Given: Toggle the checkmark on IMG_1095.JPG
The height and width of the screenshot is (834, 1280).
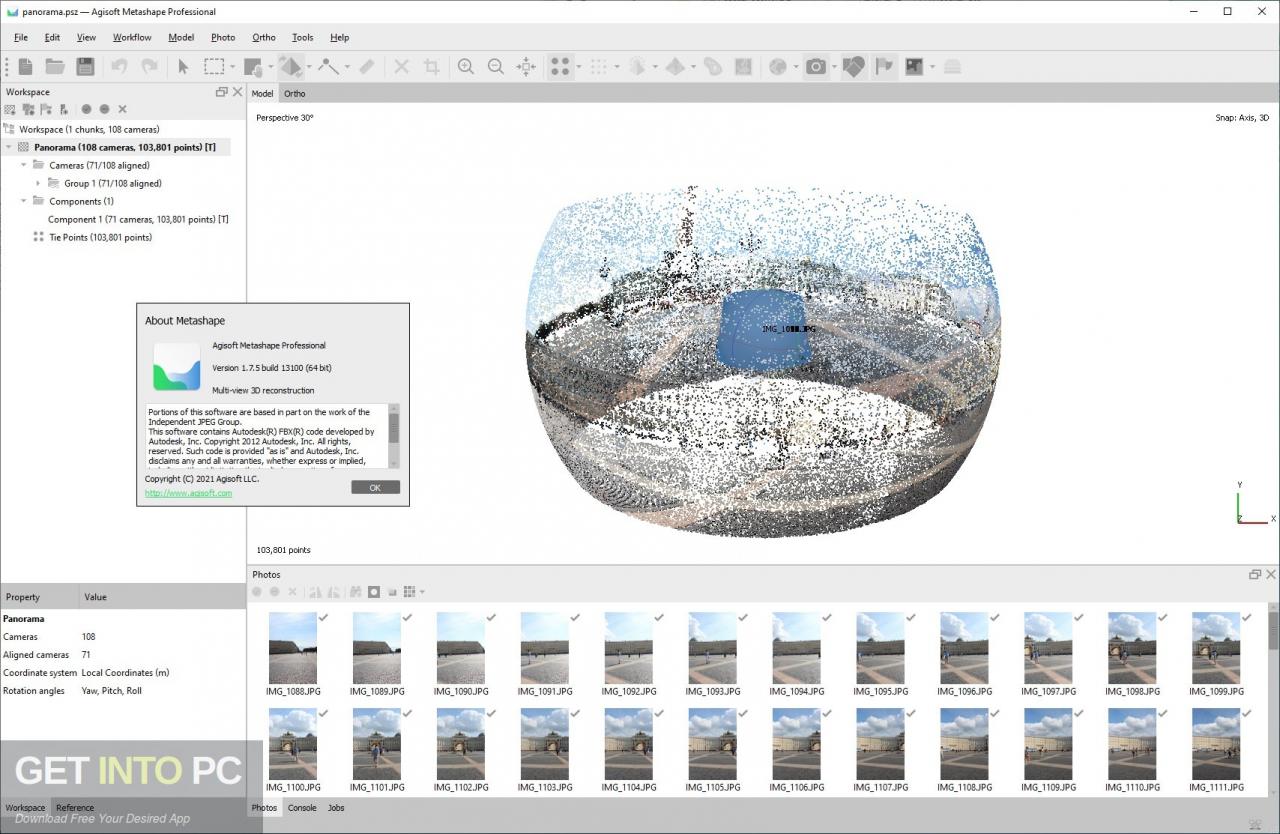Looking at the screenshot, I should (911, 618).
